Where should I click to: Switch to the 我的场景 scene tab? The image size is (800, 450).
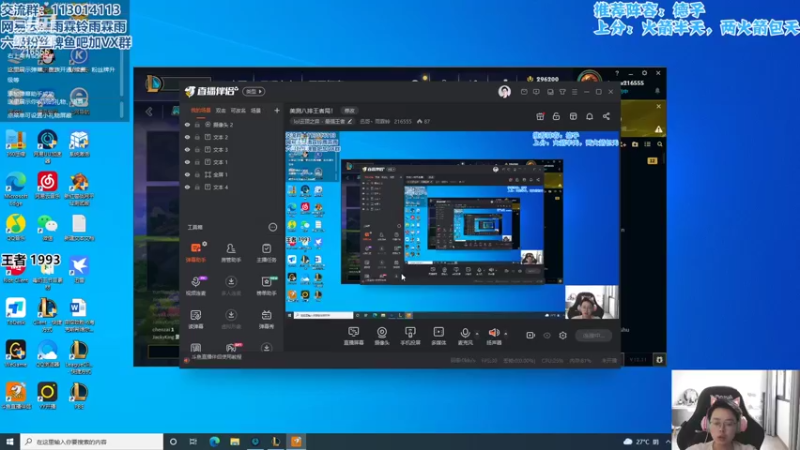pyautogui.click(x=201, y=110)
